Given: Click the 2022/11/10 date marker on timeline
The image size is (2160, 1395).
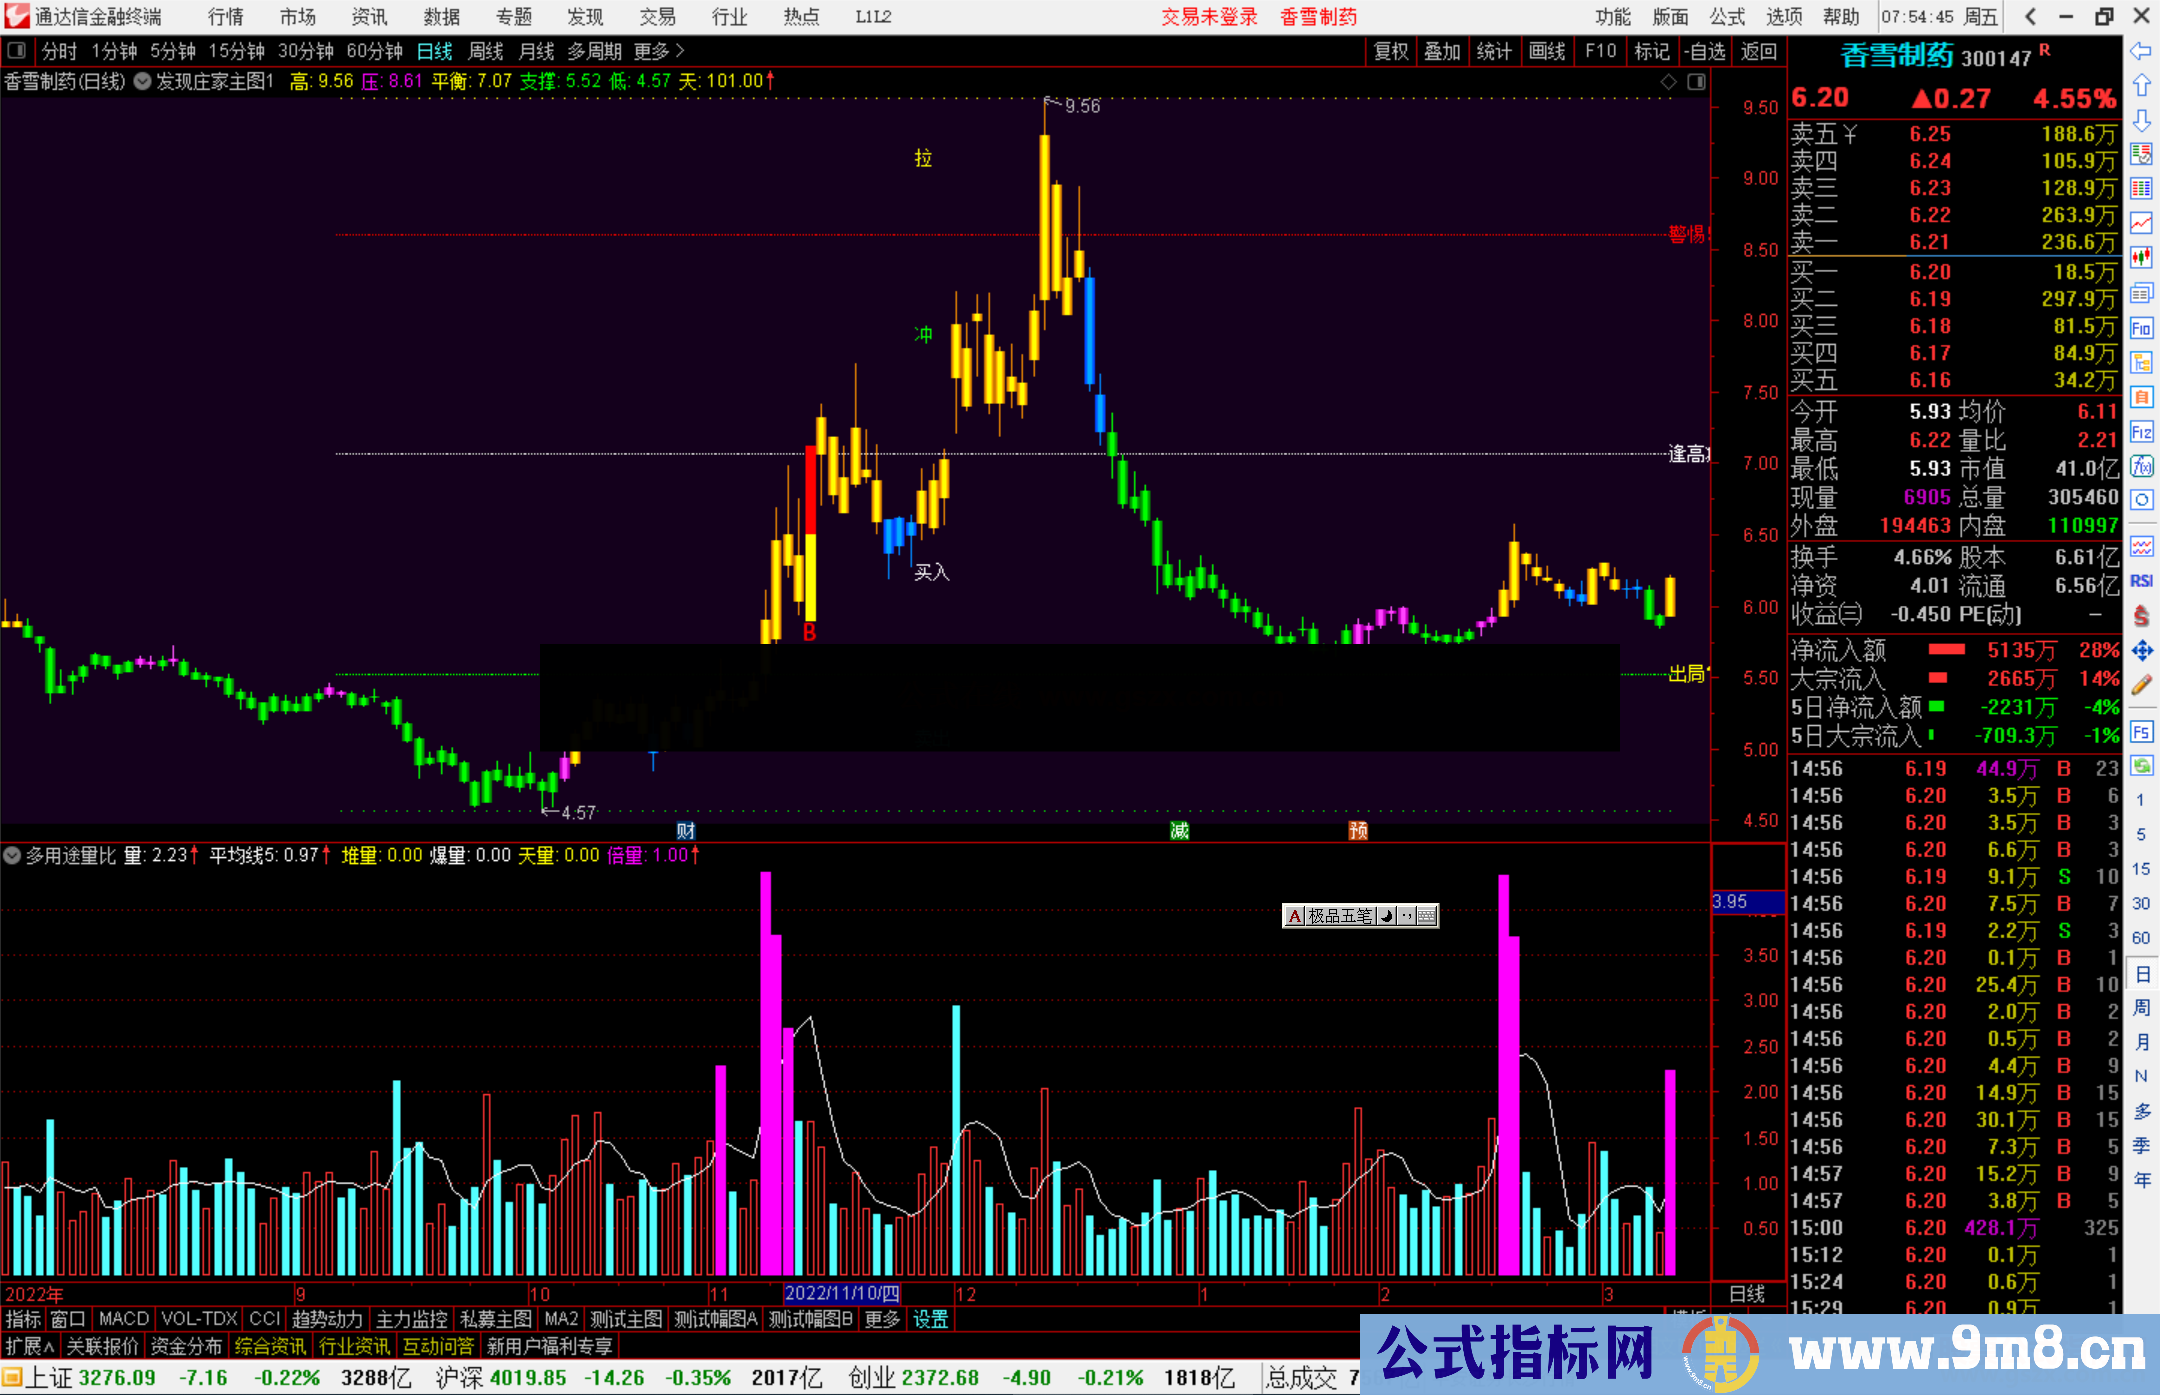Looking at the screenshot, I should tap(842, 1294).
